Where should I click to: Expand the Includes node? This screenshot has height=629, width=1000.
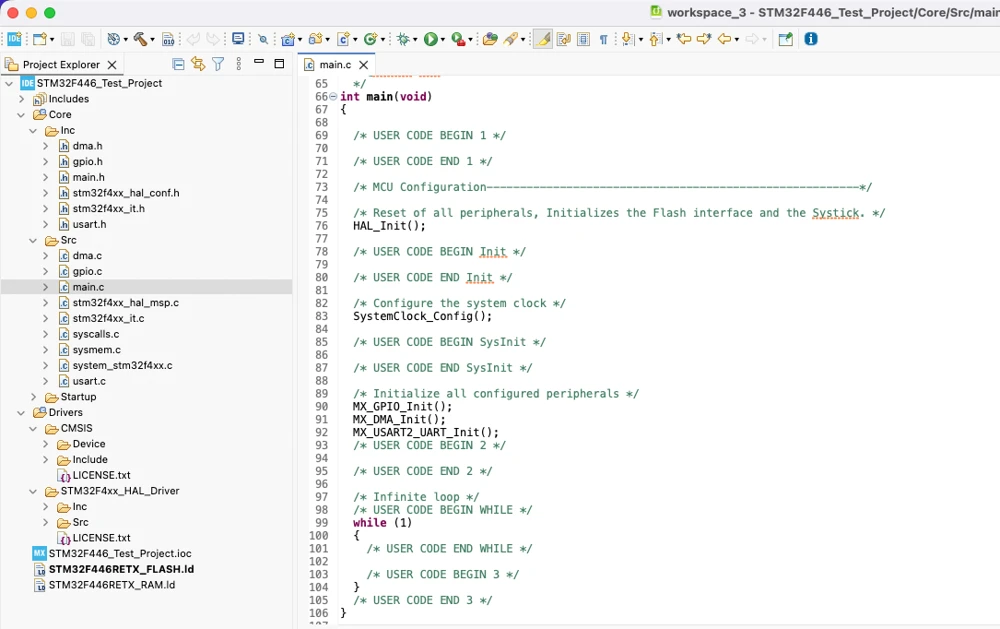click(x=21, y=99)
